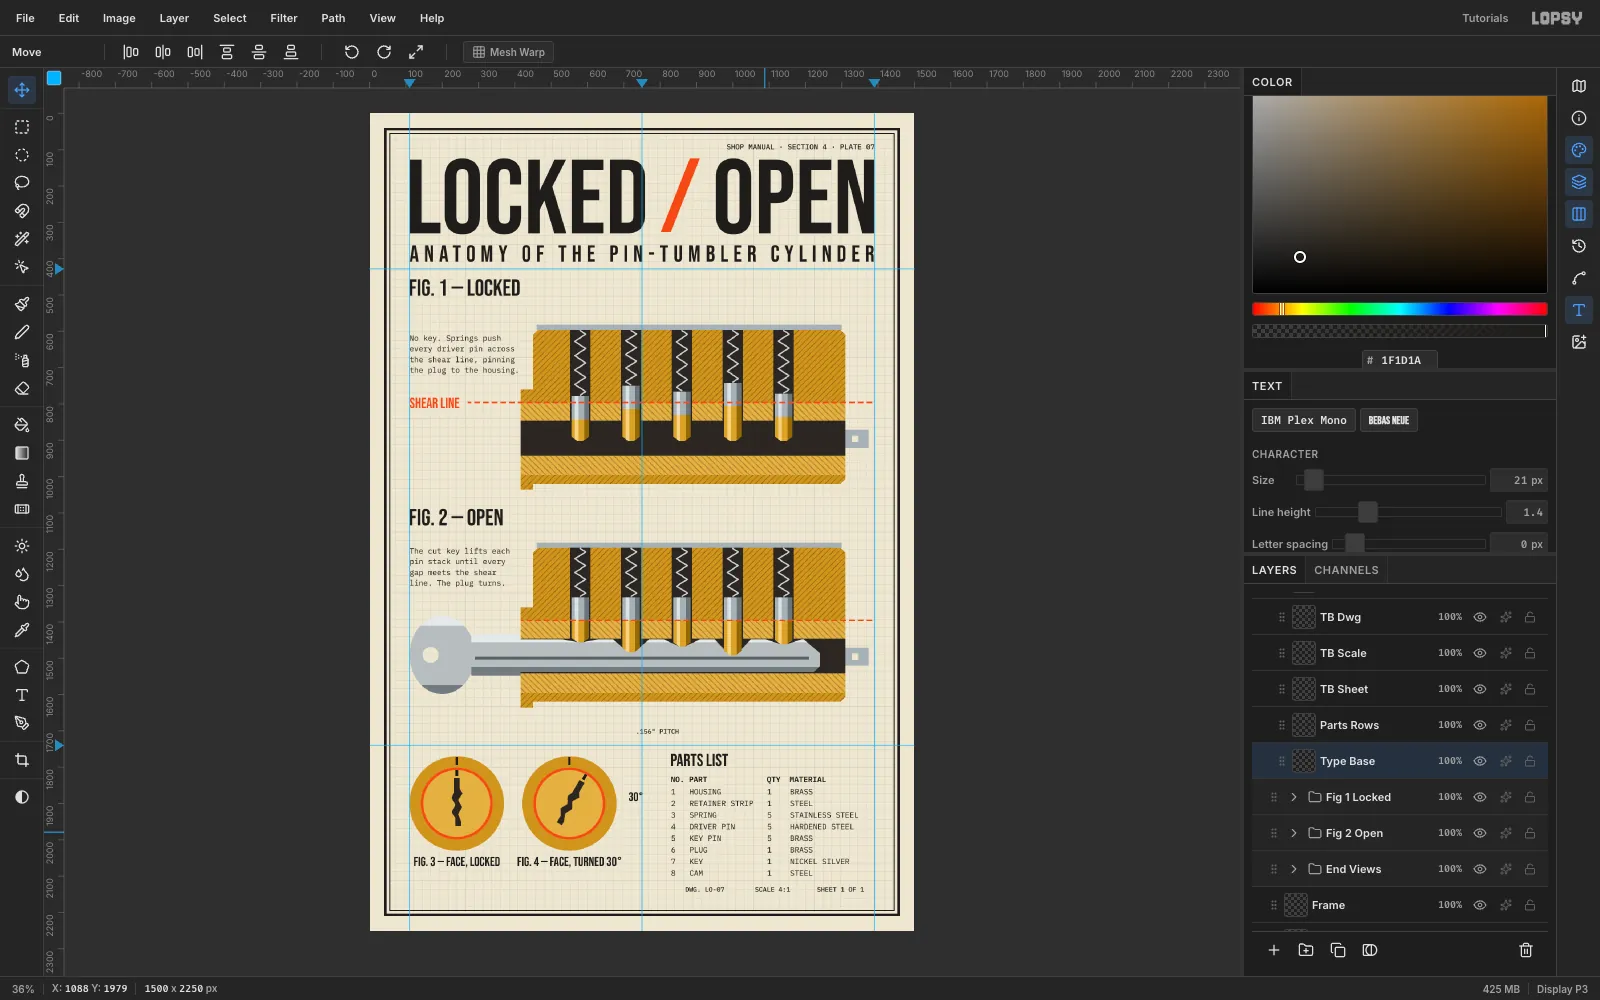Add a layer mask

[x=1370, y=950]
